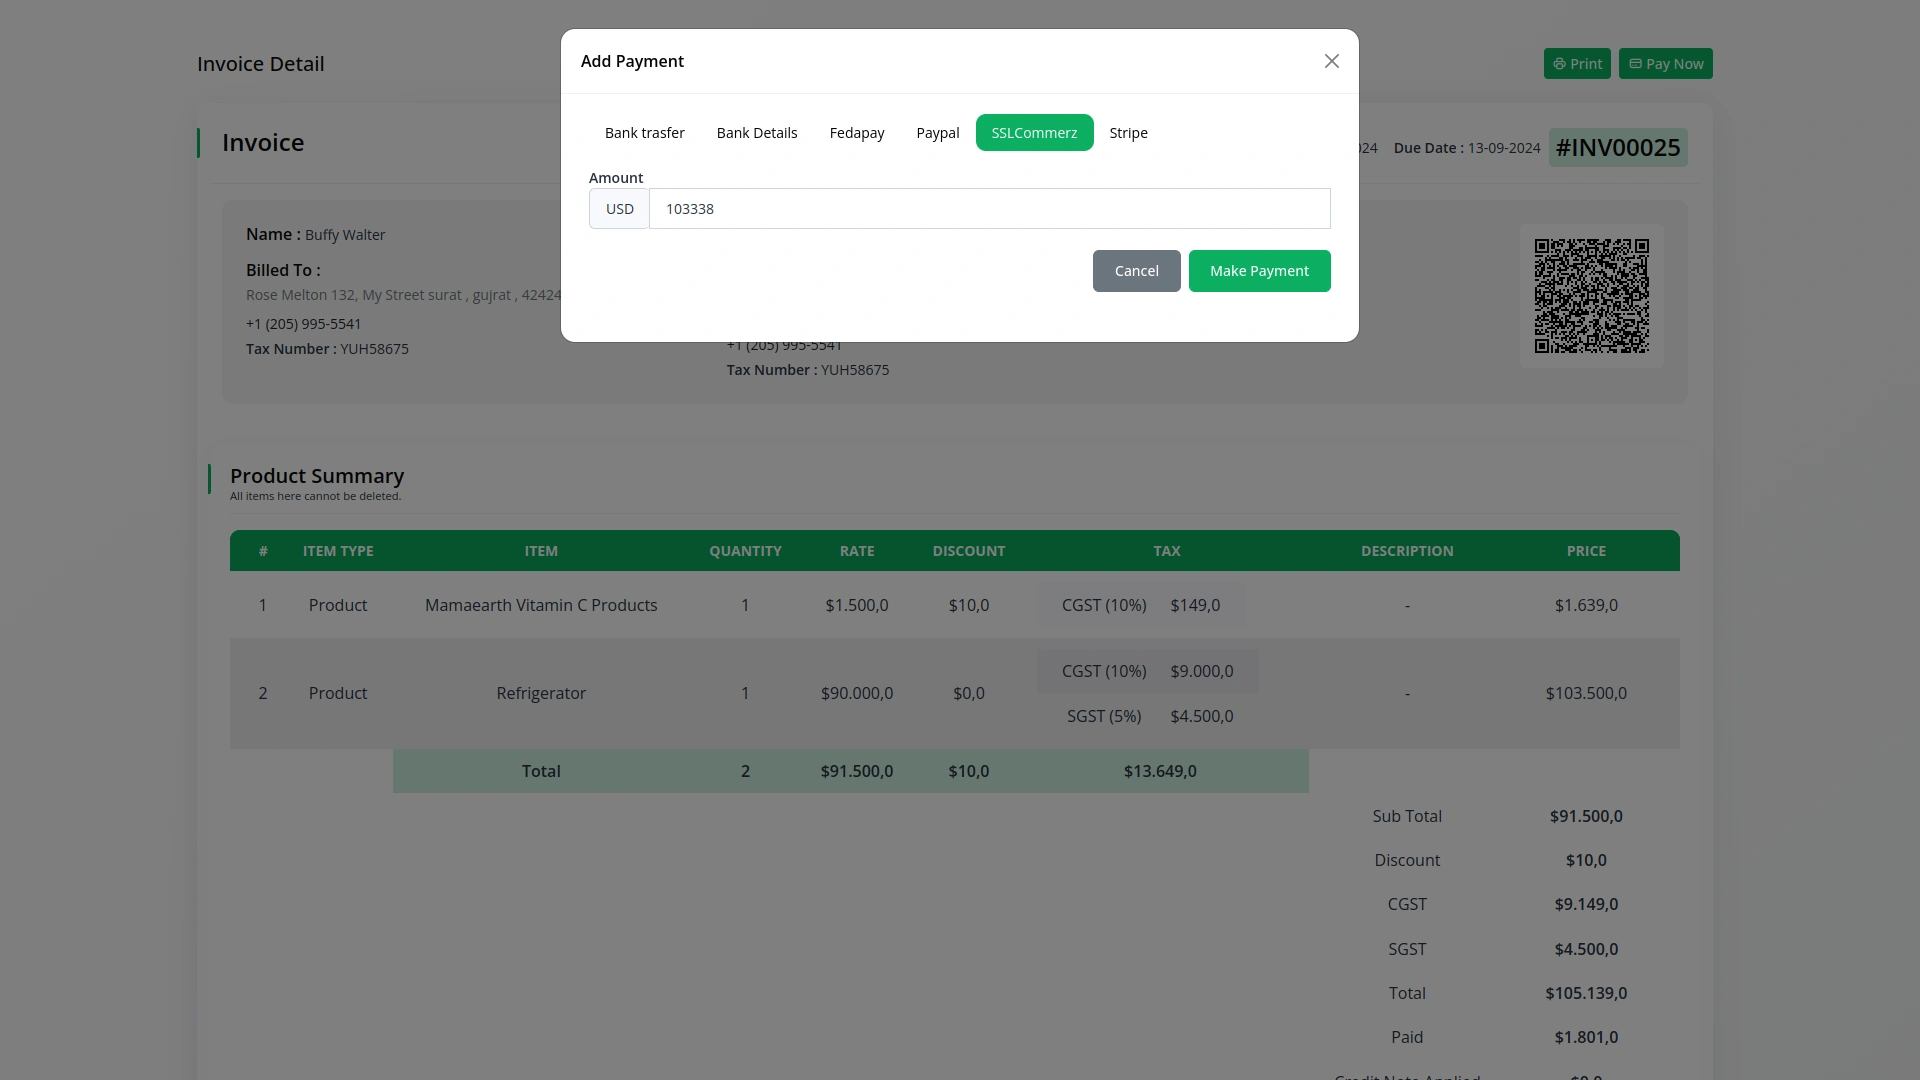Click the ITEM column header
The height and width of the screenshot is (1080, 1920).
(x=541, y=551)
